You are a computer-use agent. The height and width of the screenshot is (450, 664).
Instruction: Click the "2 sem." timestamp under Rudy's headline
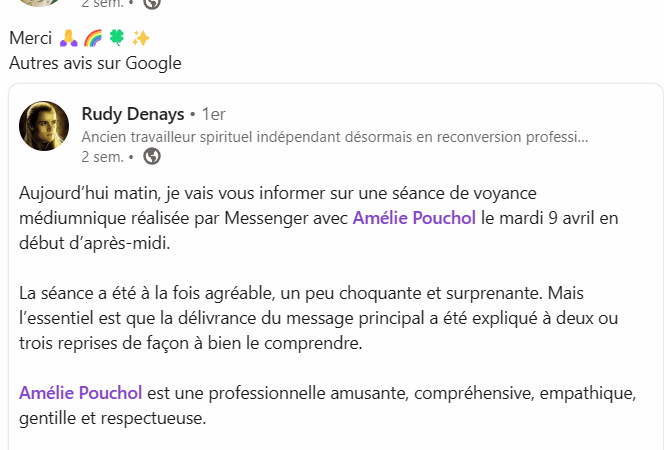click(x=102, y=157)
